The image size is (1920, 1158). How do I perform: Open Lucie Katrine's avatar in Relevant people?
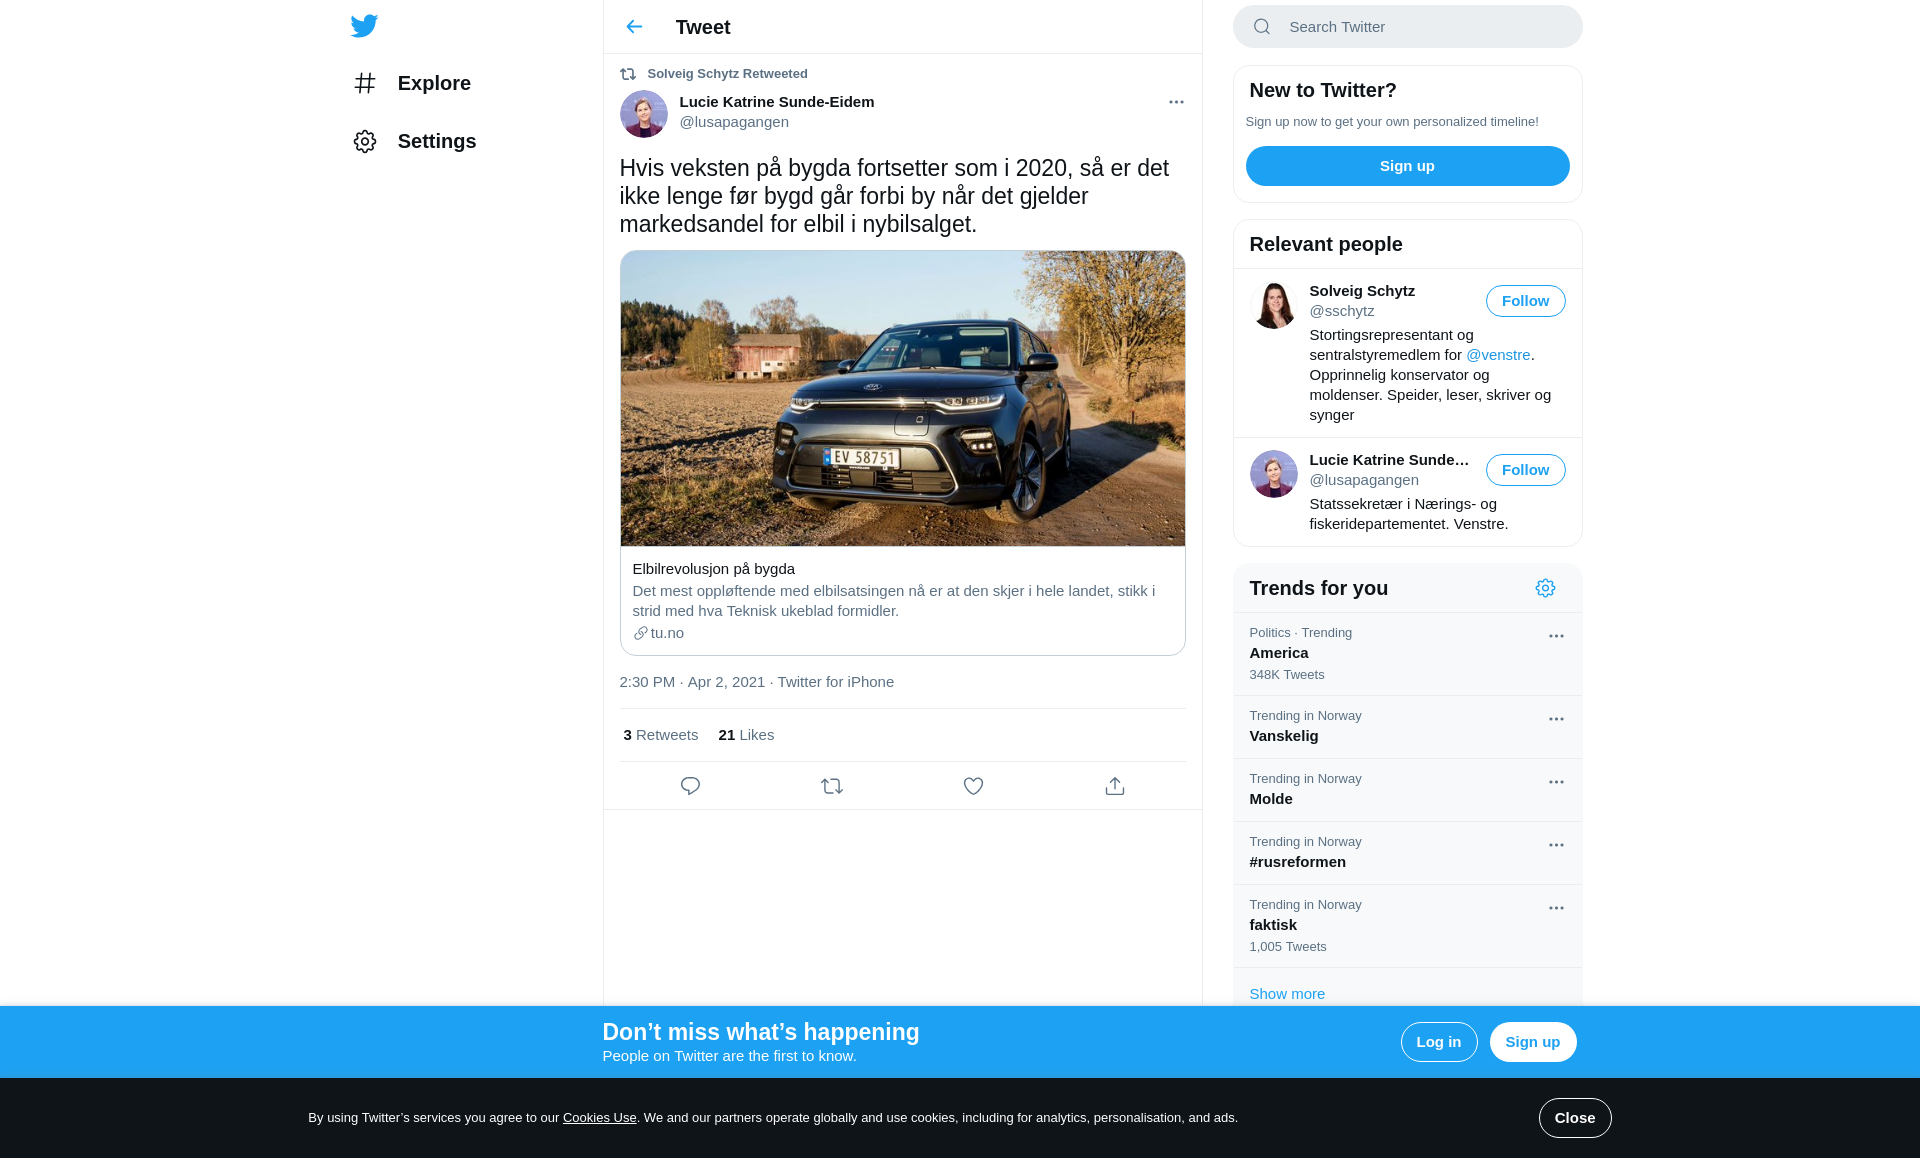1273,474
